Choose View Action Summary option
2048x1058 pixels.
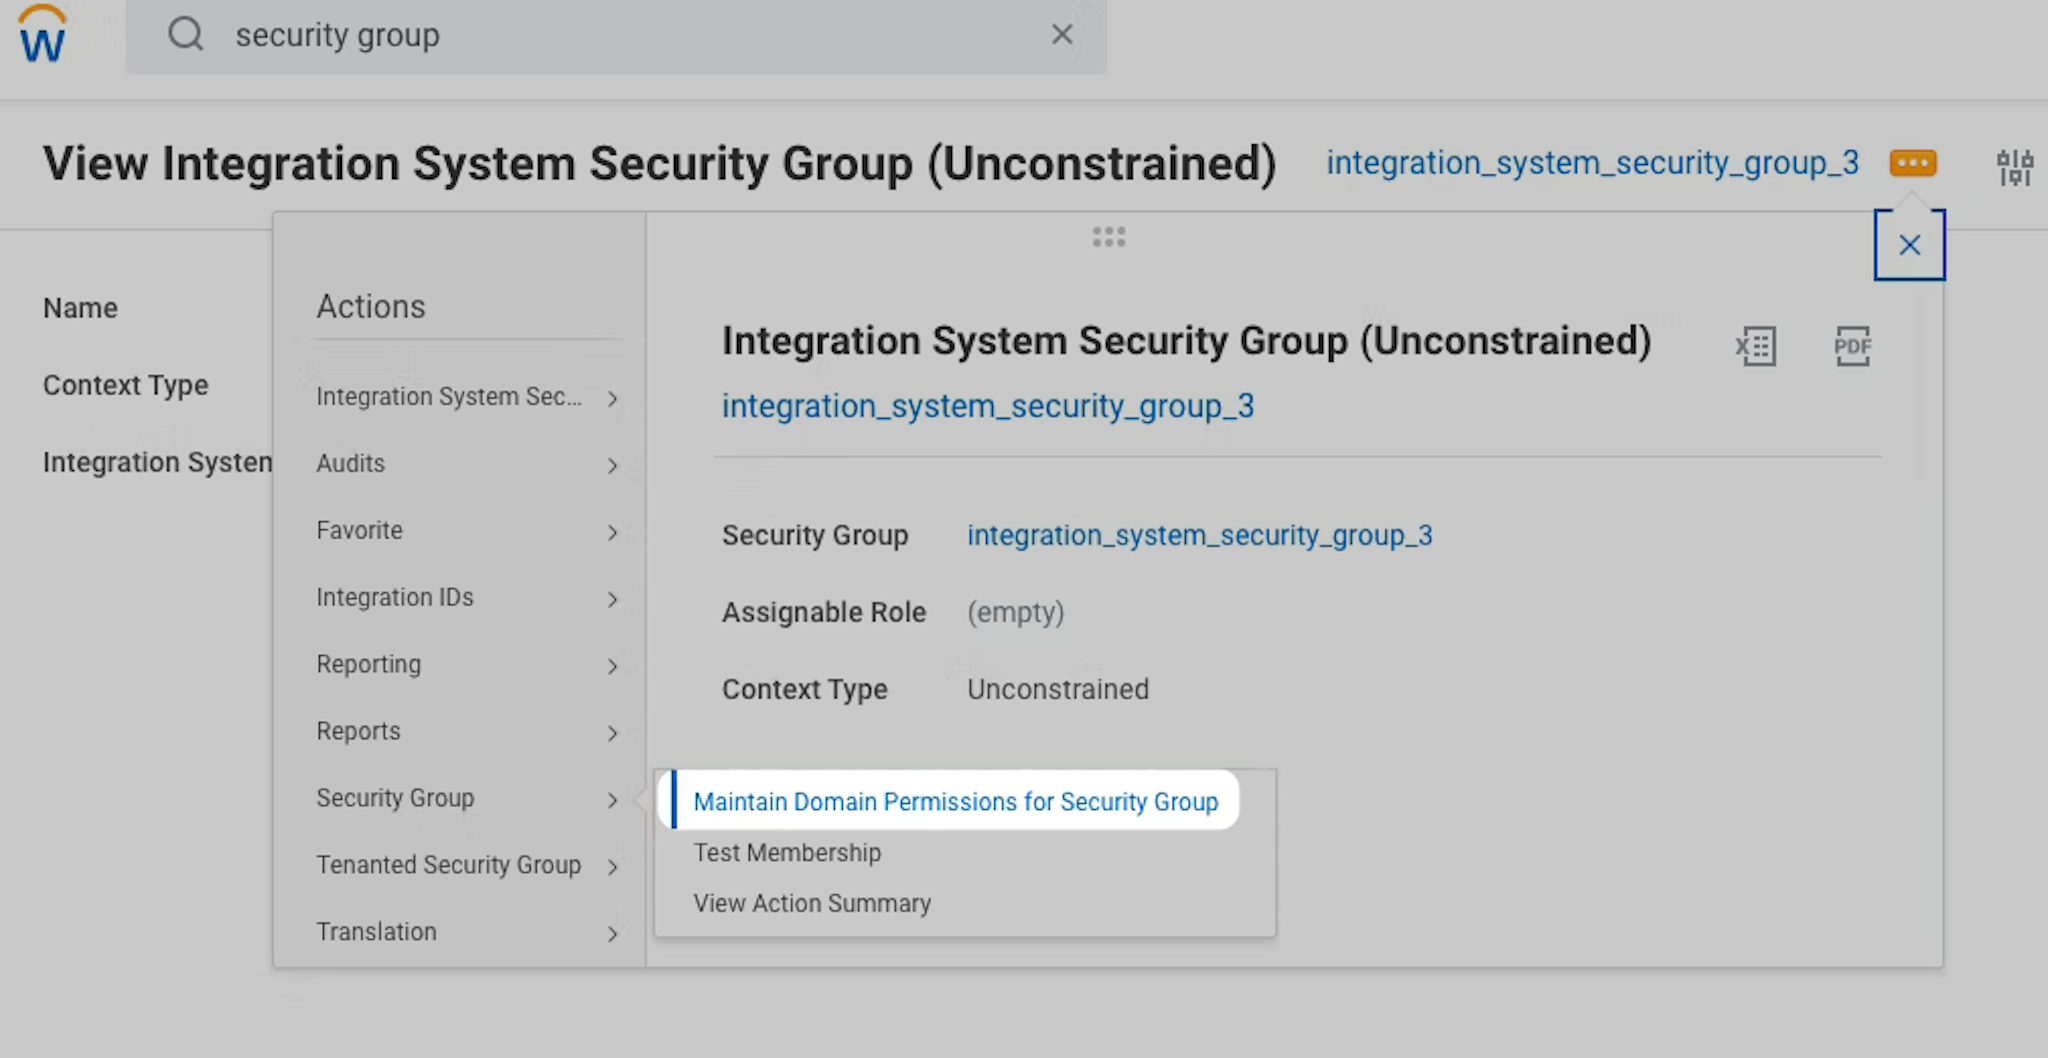point(812,904)
